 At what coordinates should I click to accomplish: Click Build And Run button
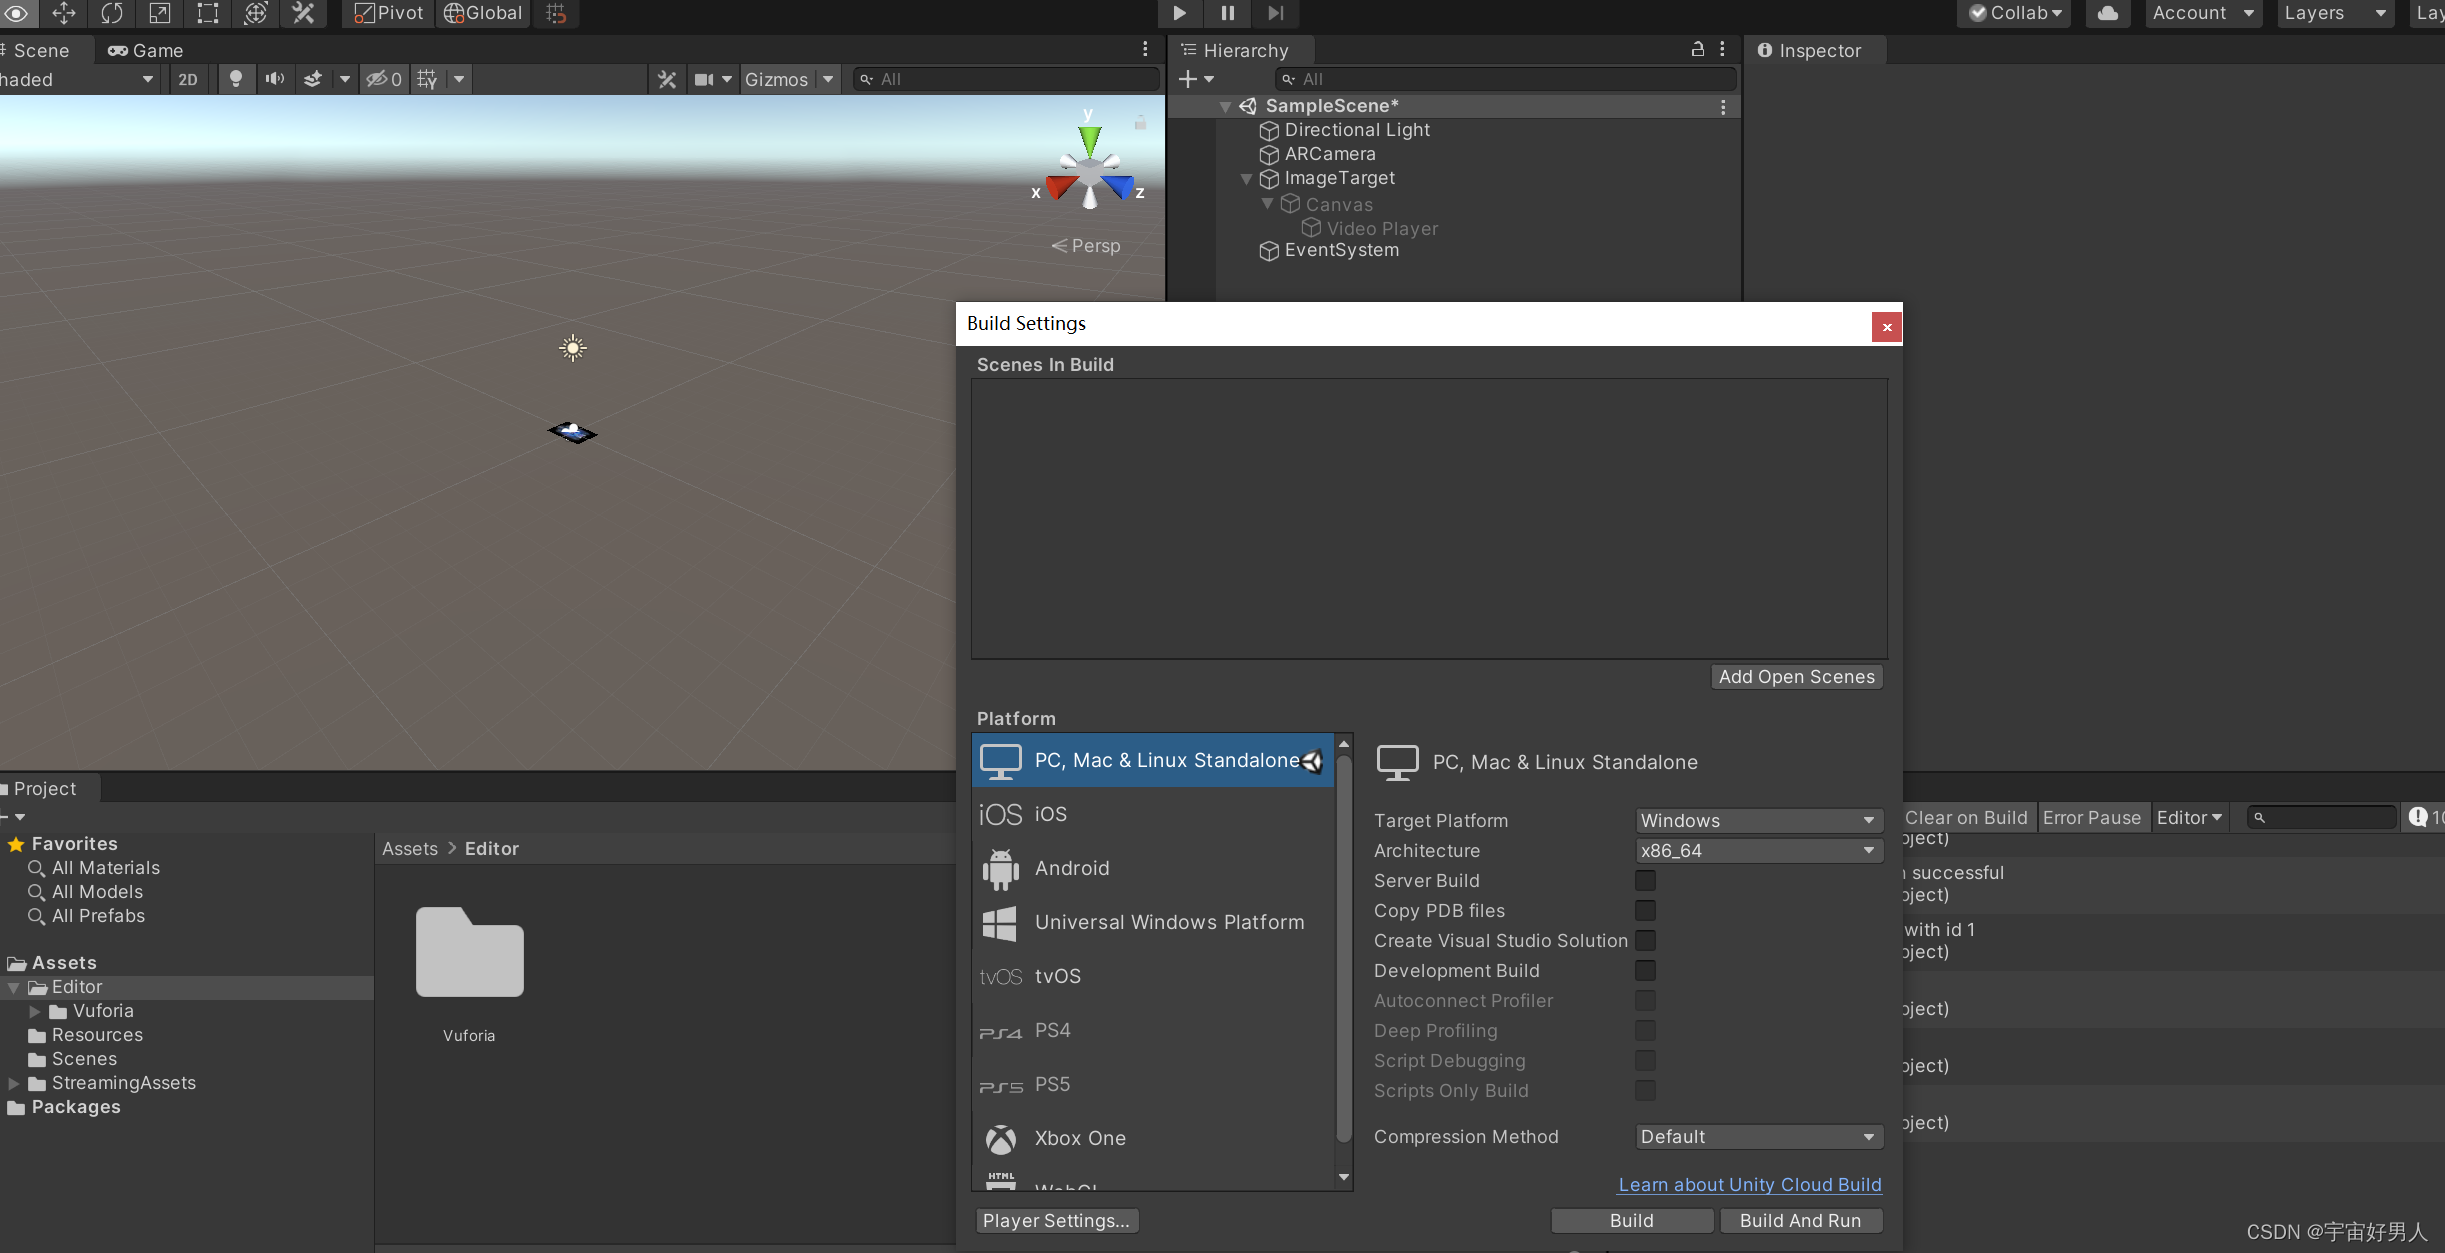1801,1221
